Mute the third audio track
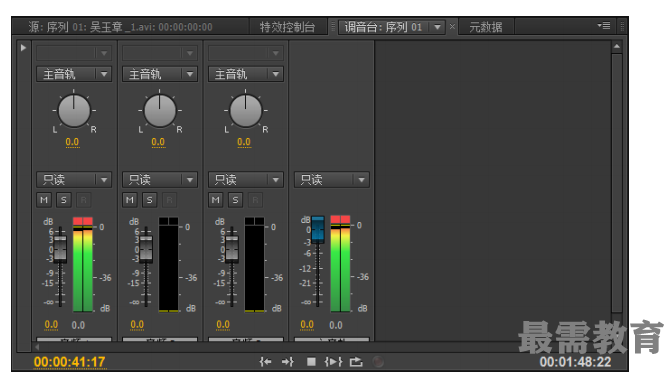Screen dimensions: 670x377 point(215,200)
